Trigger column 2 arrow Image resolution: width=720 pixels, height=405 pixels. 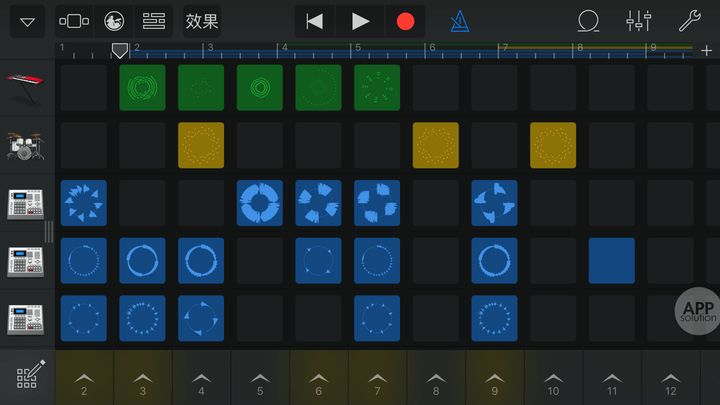pos(84,378)
